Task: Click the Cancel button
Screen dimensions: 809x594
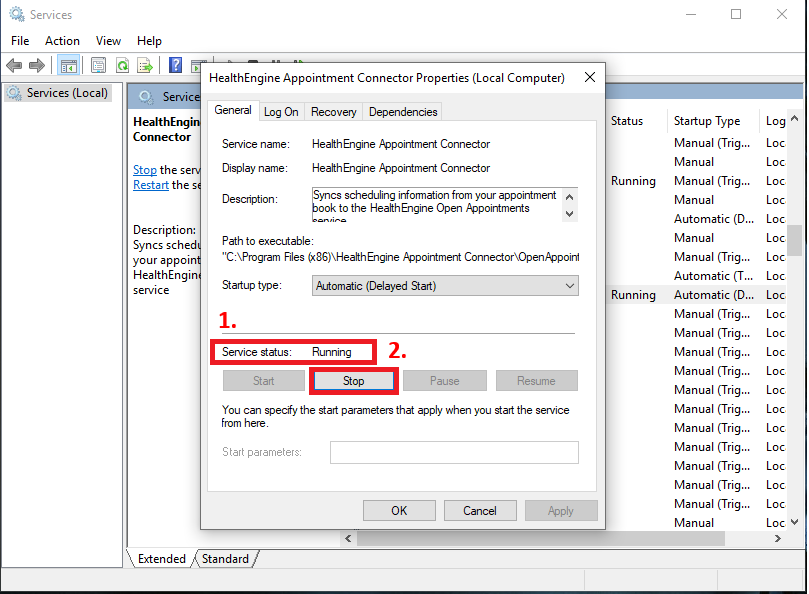Action: point(480,510)
